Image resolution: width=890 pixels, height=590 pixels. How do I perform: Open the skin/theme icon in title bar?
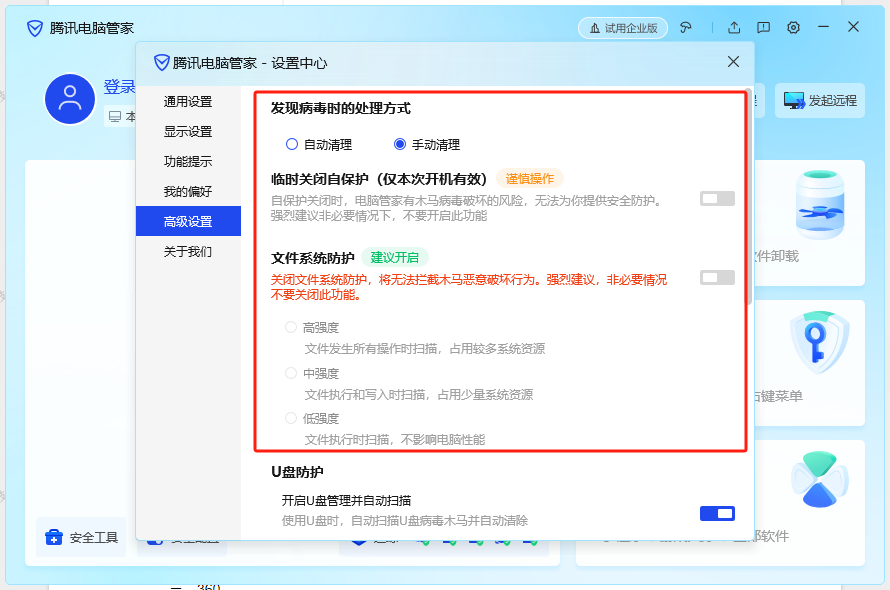pyautogui.click(x=686, y=27)
